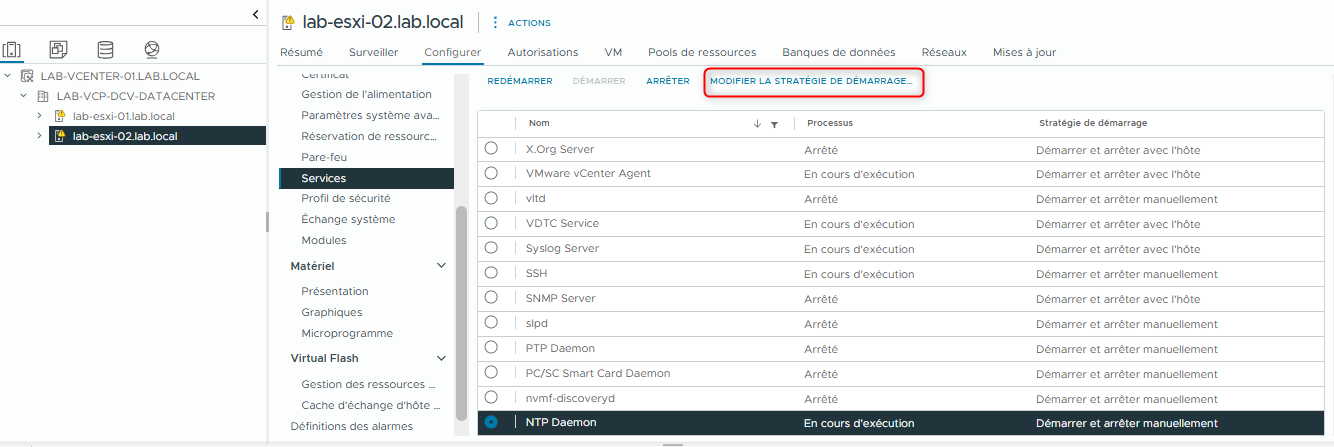This screenshot has height=447, width=1334.
Task: Select the PC/SC Smart Card Daemon radio
Action: click(491, 373)
